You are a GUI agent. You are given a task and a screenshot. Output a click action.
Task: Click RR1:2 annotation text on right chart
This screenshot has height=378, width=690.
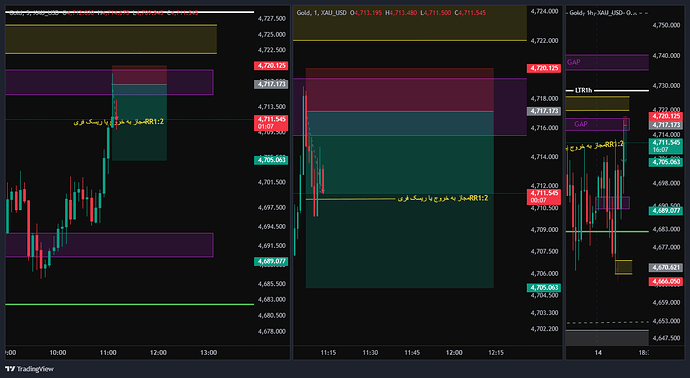(x=595, y=145)
